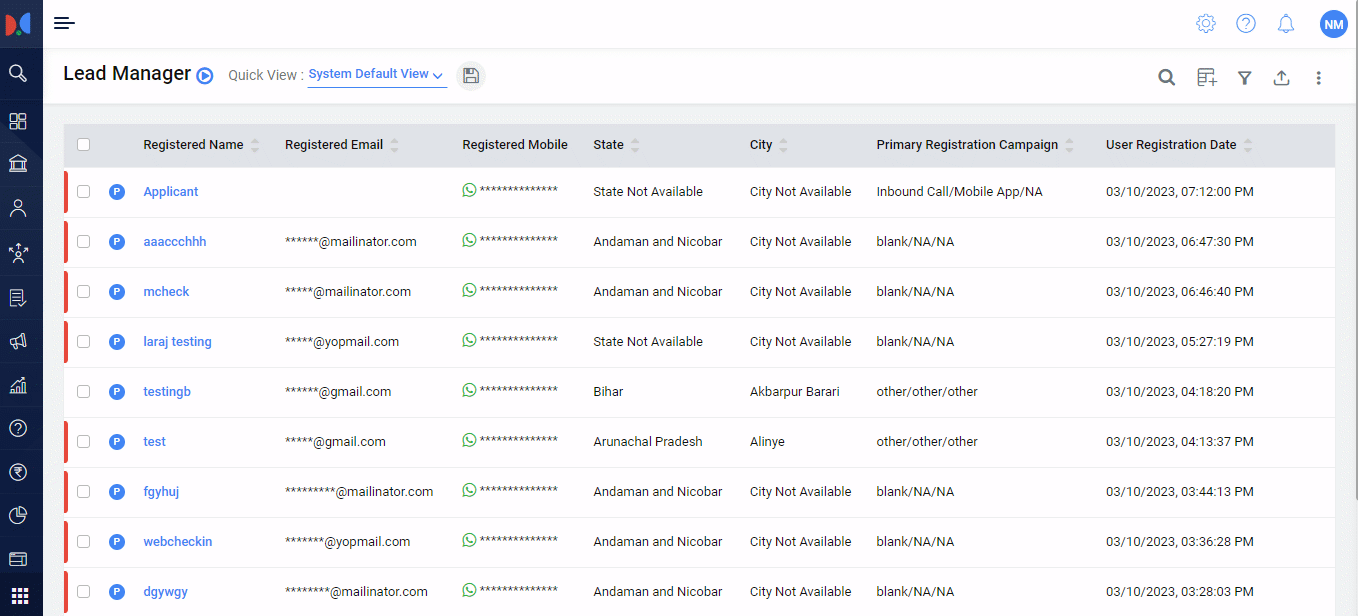Open the three-dot more options menu
The height and width of the screenshot is (616, 1358).
point(1319,77)
